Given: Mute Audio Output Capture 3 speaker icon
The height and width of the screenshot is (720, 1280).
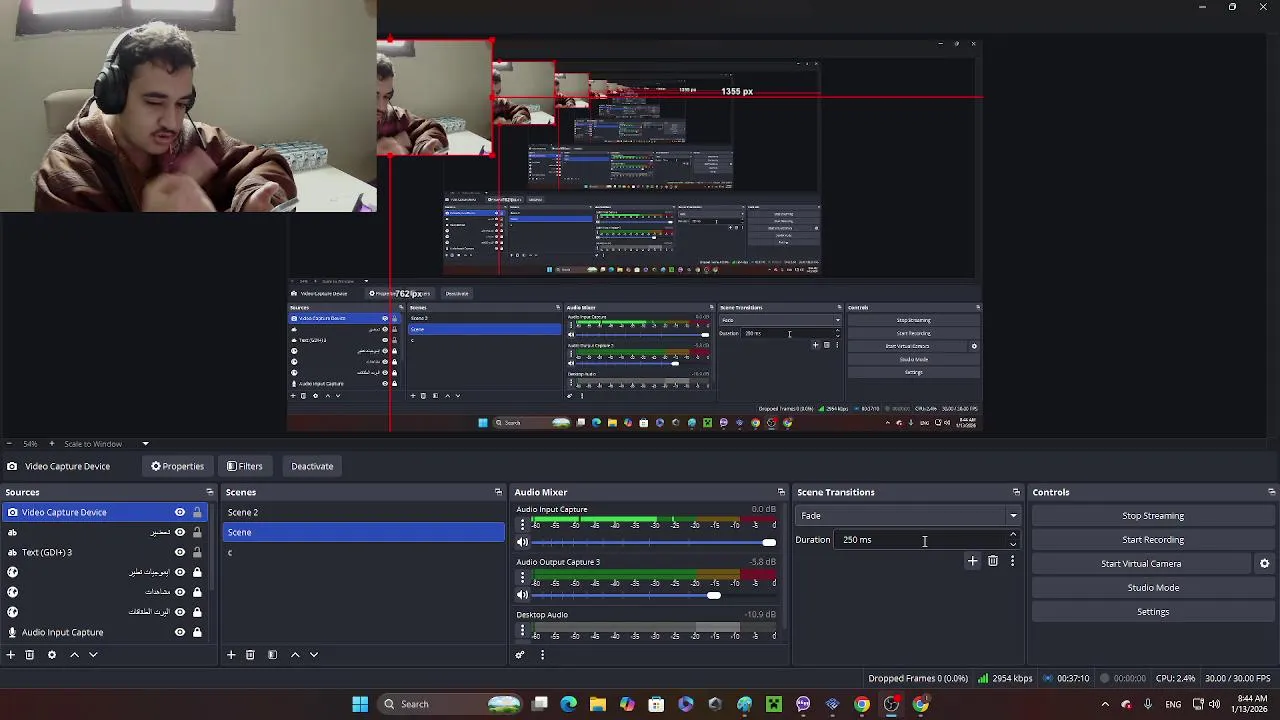Looking at the screenshot, I should 522,595.
